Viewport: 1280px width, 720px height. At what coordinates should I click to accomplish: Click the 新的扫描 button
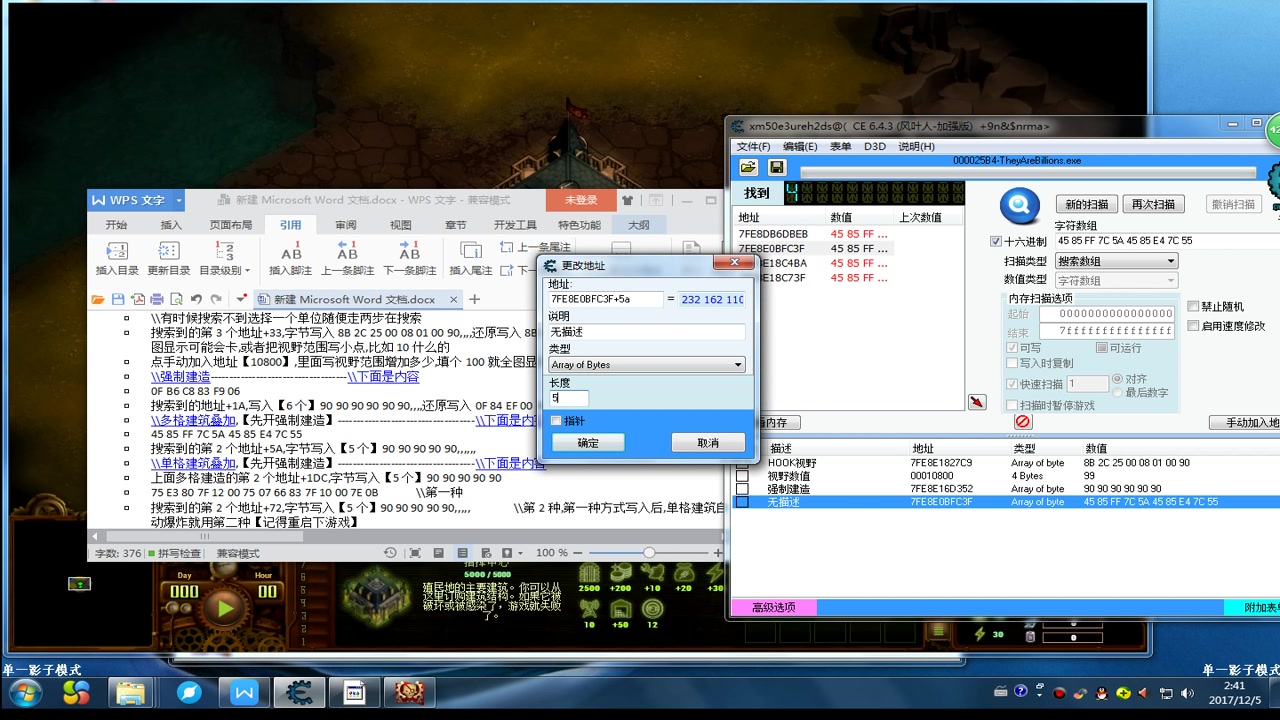(x=1085, y=204)
